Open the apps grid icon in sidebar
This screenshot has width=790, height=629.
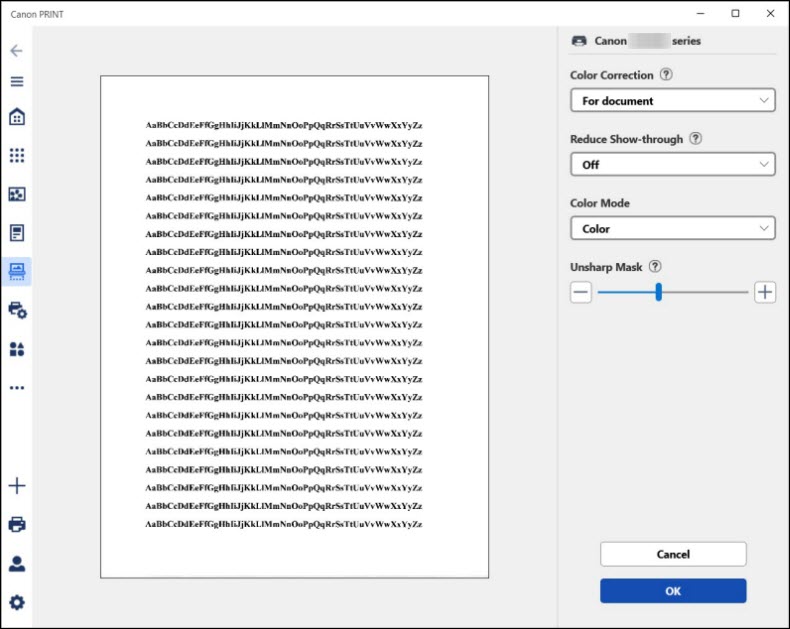click(x=17, y=155)
